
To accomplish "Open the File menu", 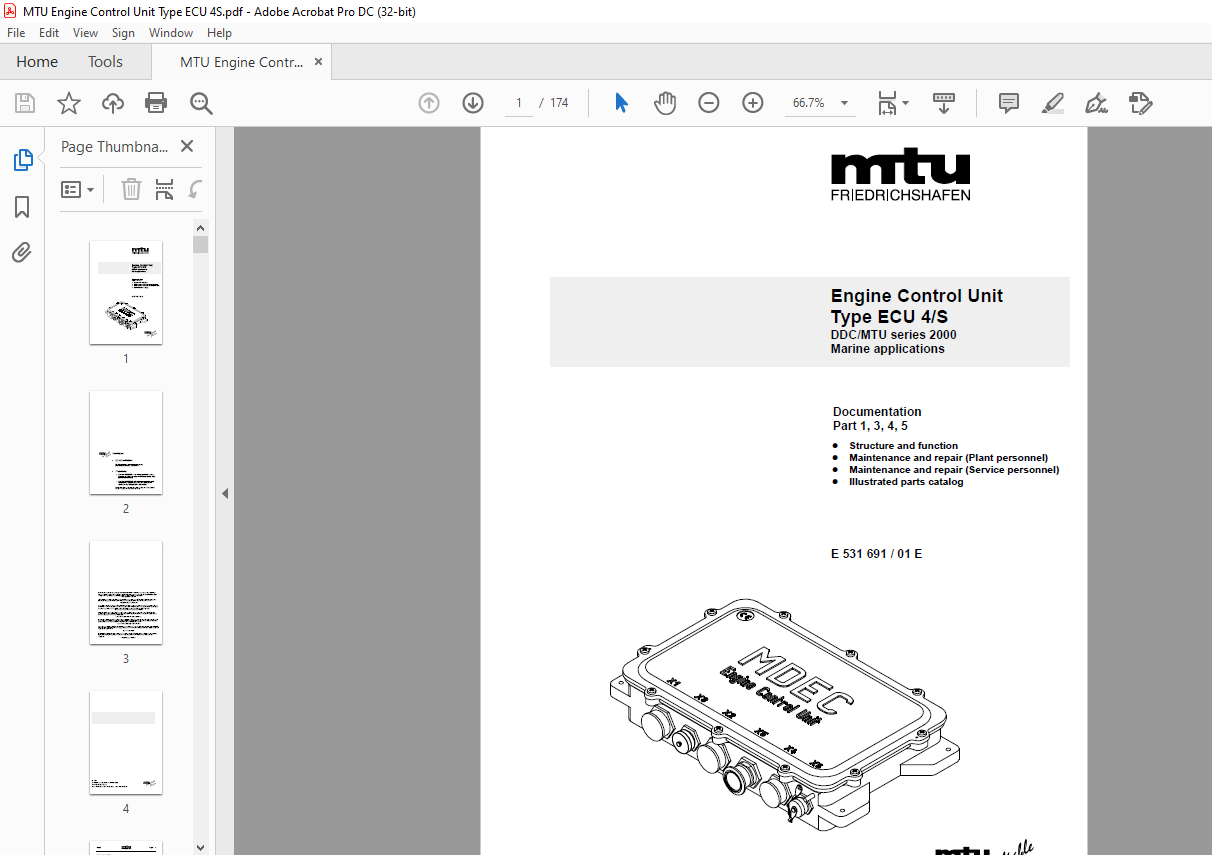I will pyautogui.click(x=17, y=33).
